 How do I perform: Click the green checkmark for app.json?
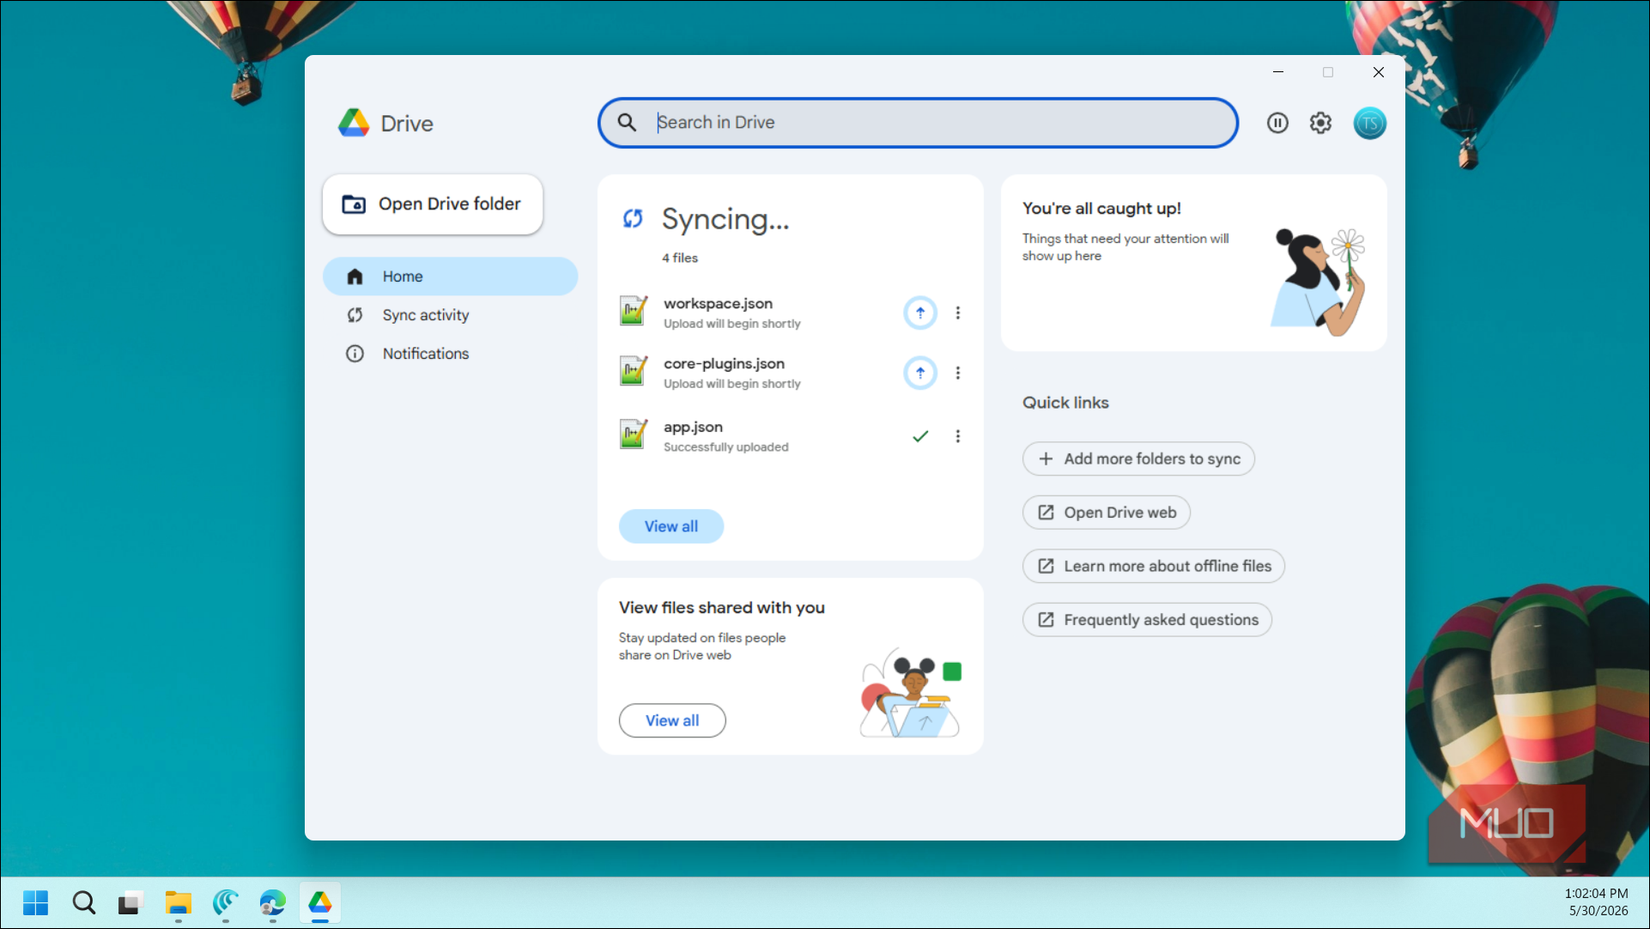pos(920,436)
